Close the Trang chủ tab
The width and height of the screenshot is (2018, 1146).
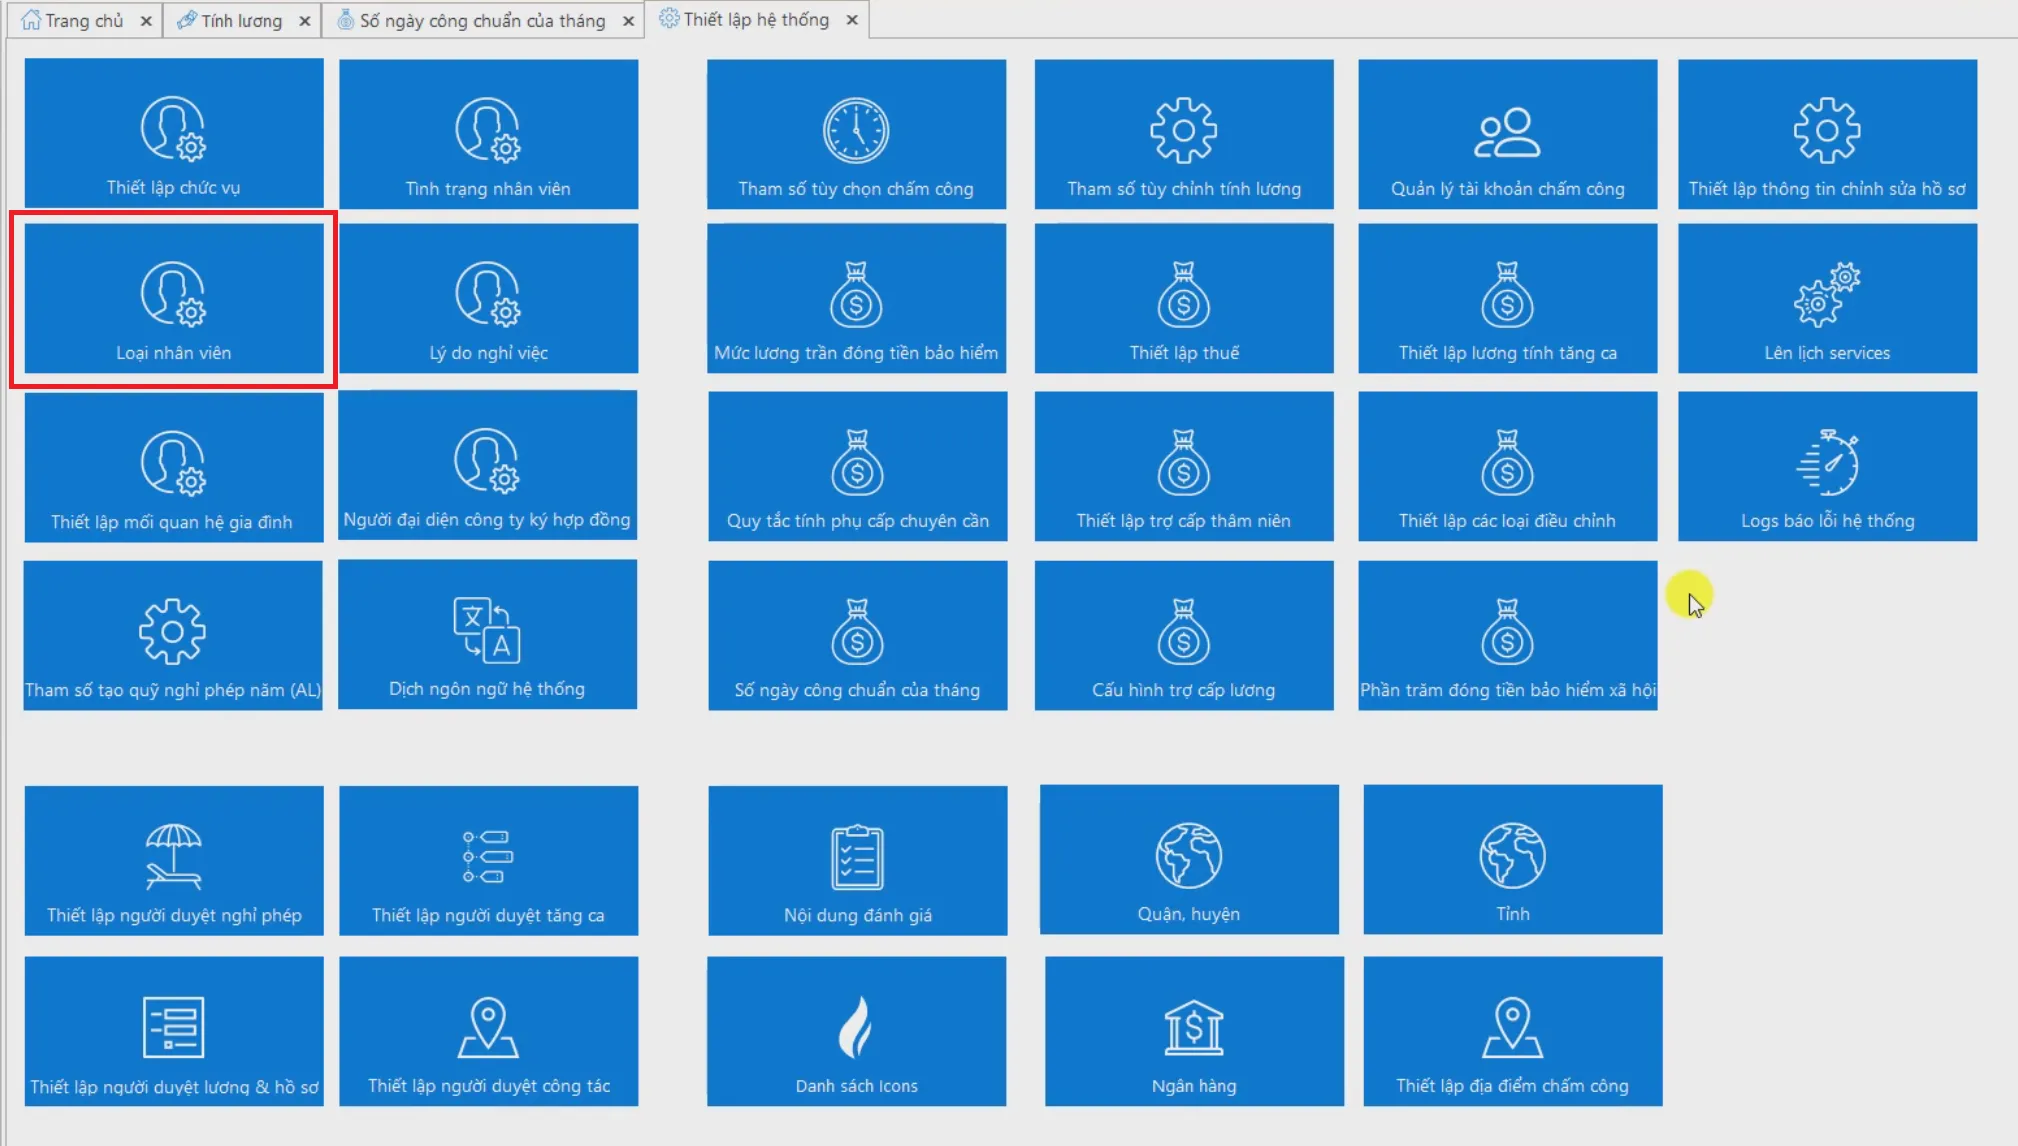pos(146,20)
